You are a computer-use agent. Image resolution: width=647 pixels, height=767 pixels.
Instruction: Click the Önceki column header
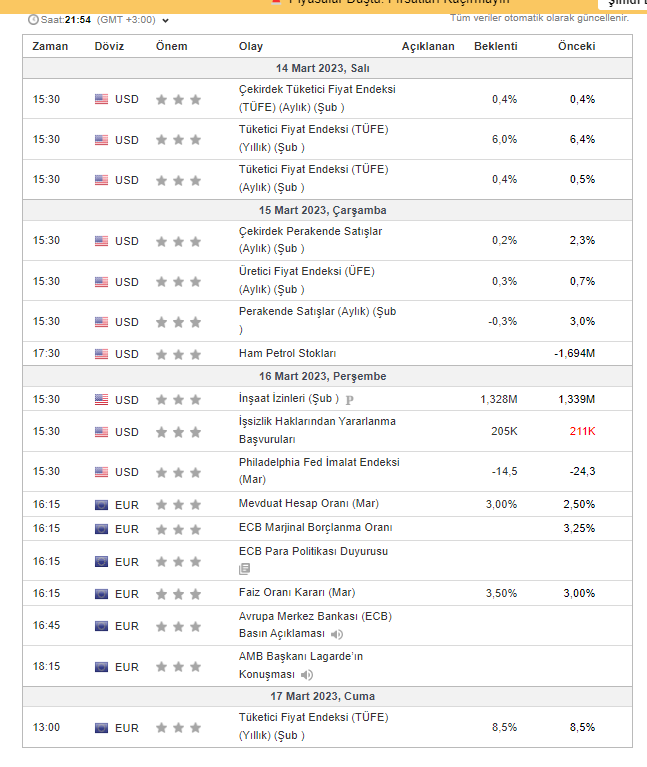(576, 46)
